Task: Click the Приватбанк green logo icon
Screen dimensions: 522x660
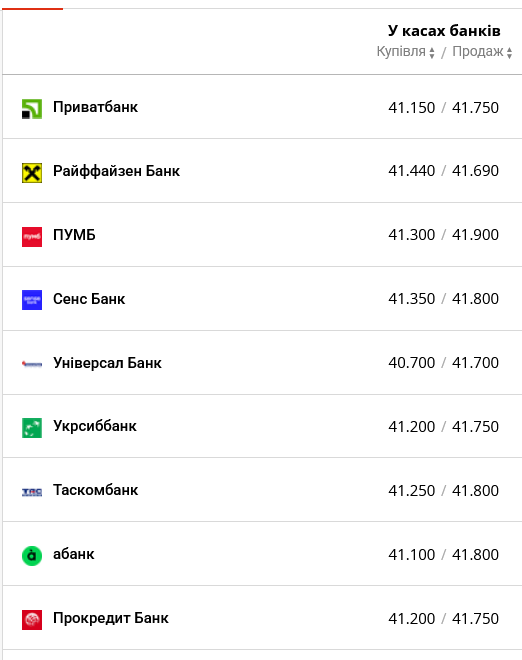Action: pos(32,109)
